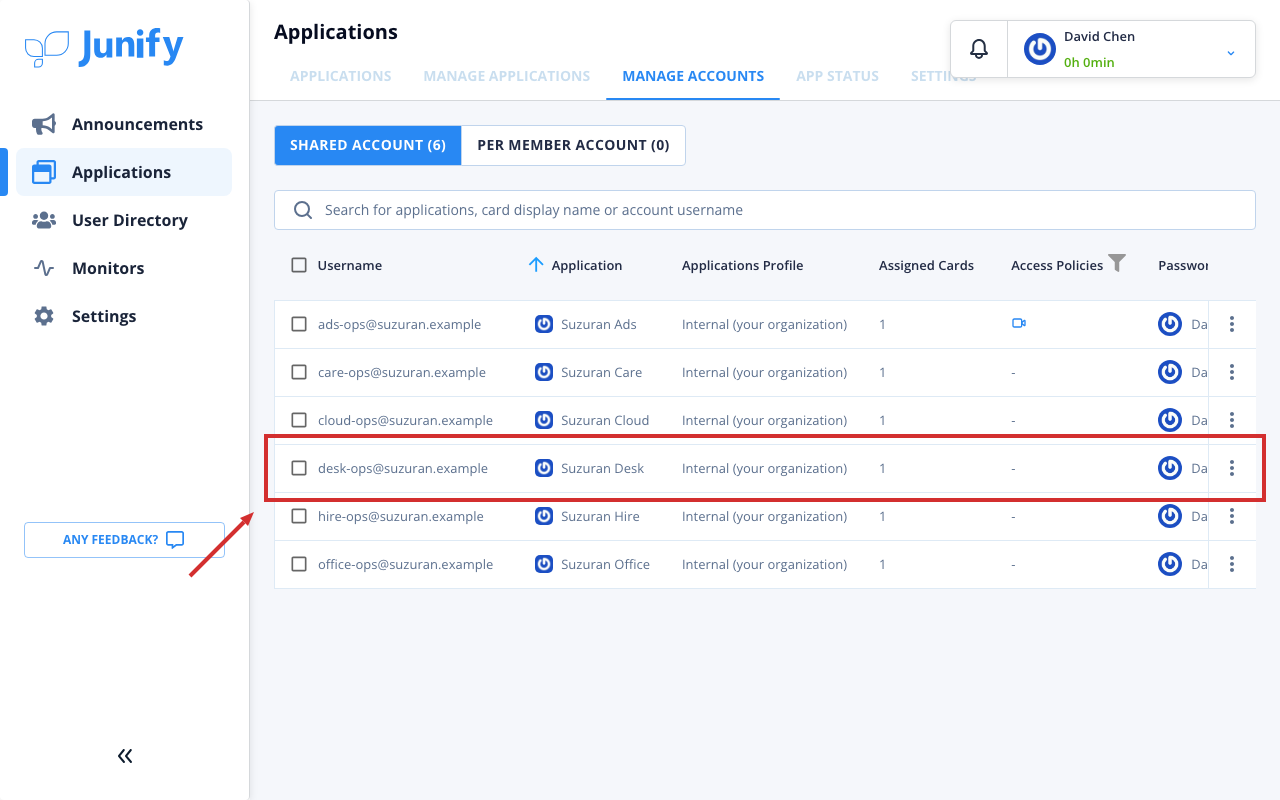Tick the select-all Username header checkbox
Viewport: 1280px width, 800px height.
coord(299,265)
